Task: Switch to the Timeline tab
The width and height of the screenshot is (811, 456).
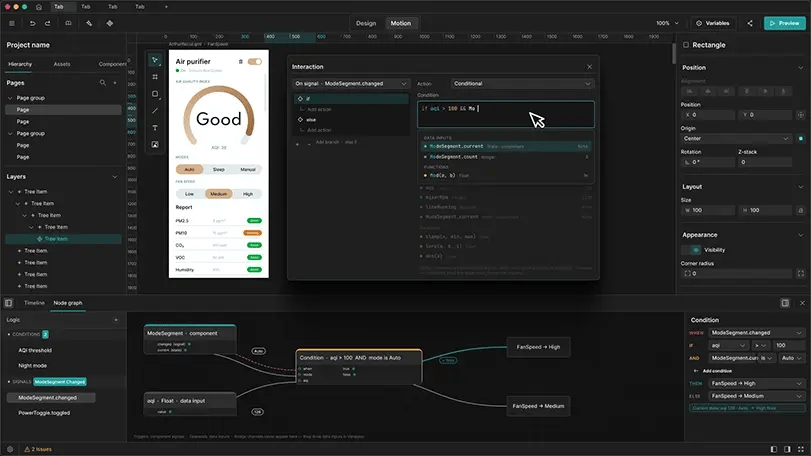Action: tap(34, 303)
